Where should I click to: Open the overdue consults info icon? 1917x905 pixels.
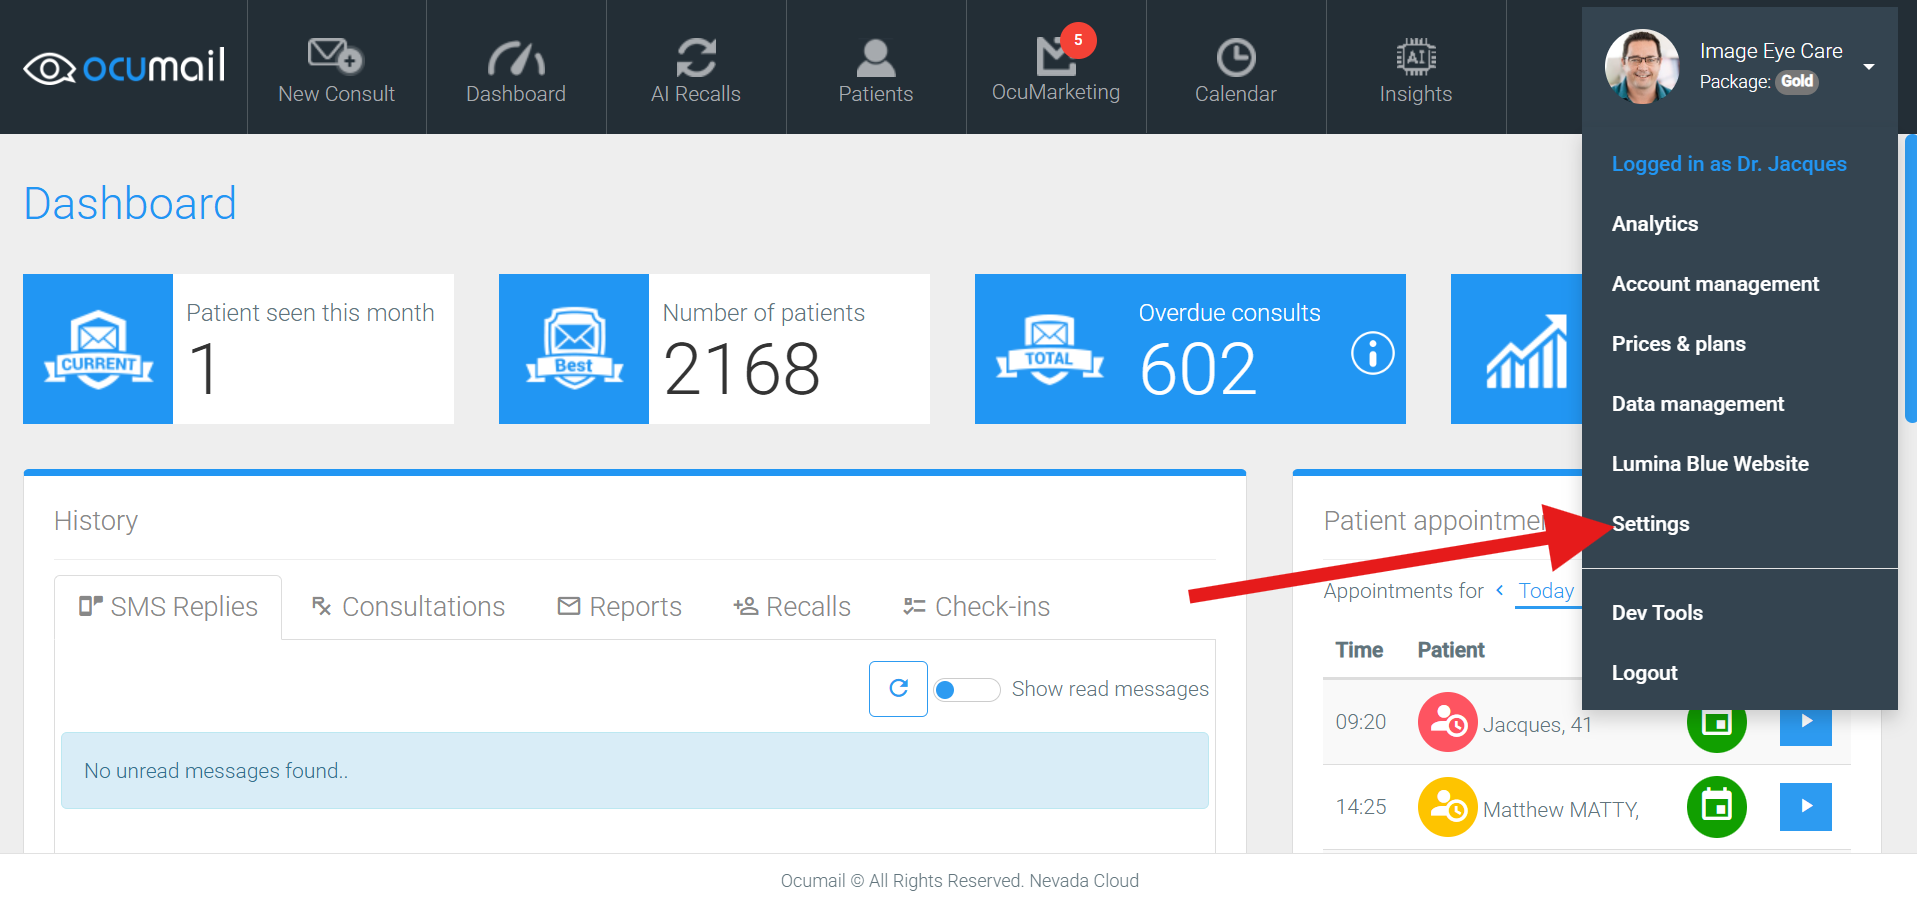point(1372,353)
